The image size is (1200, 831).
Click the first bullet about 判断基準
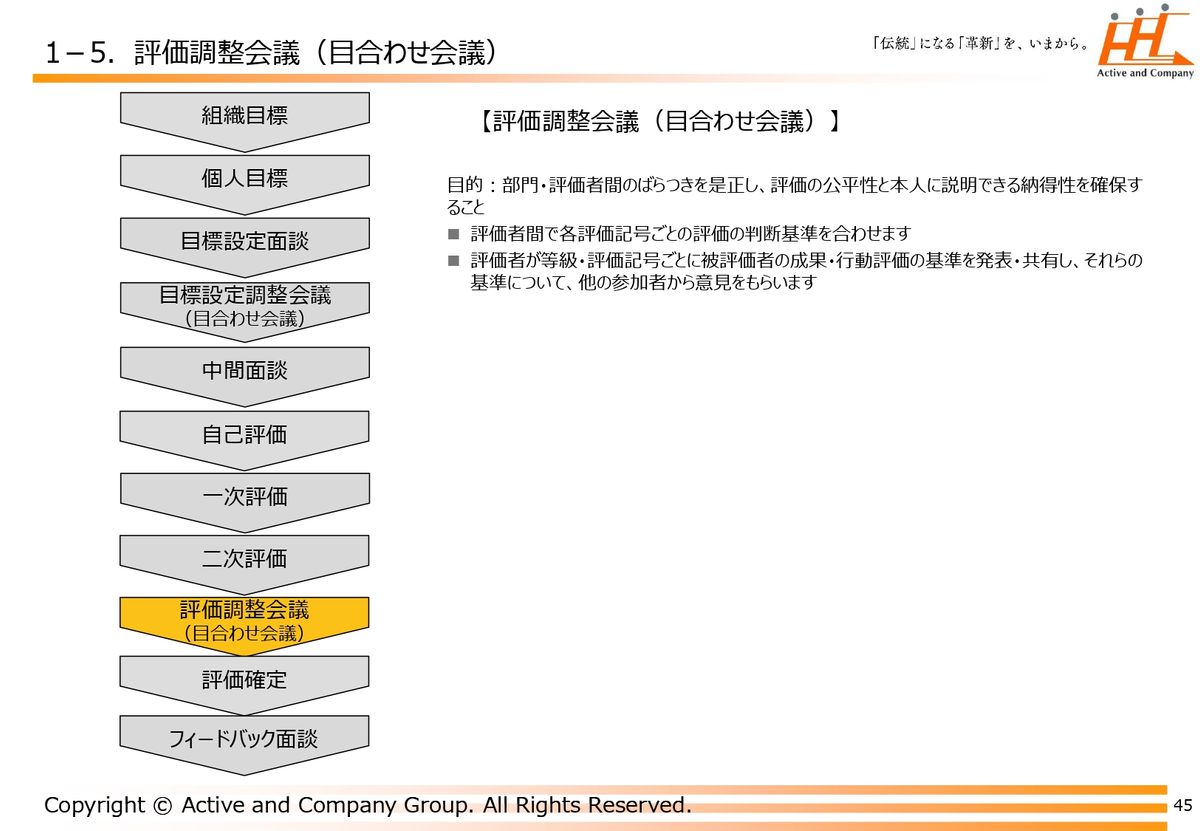(690, 234)
